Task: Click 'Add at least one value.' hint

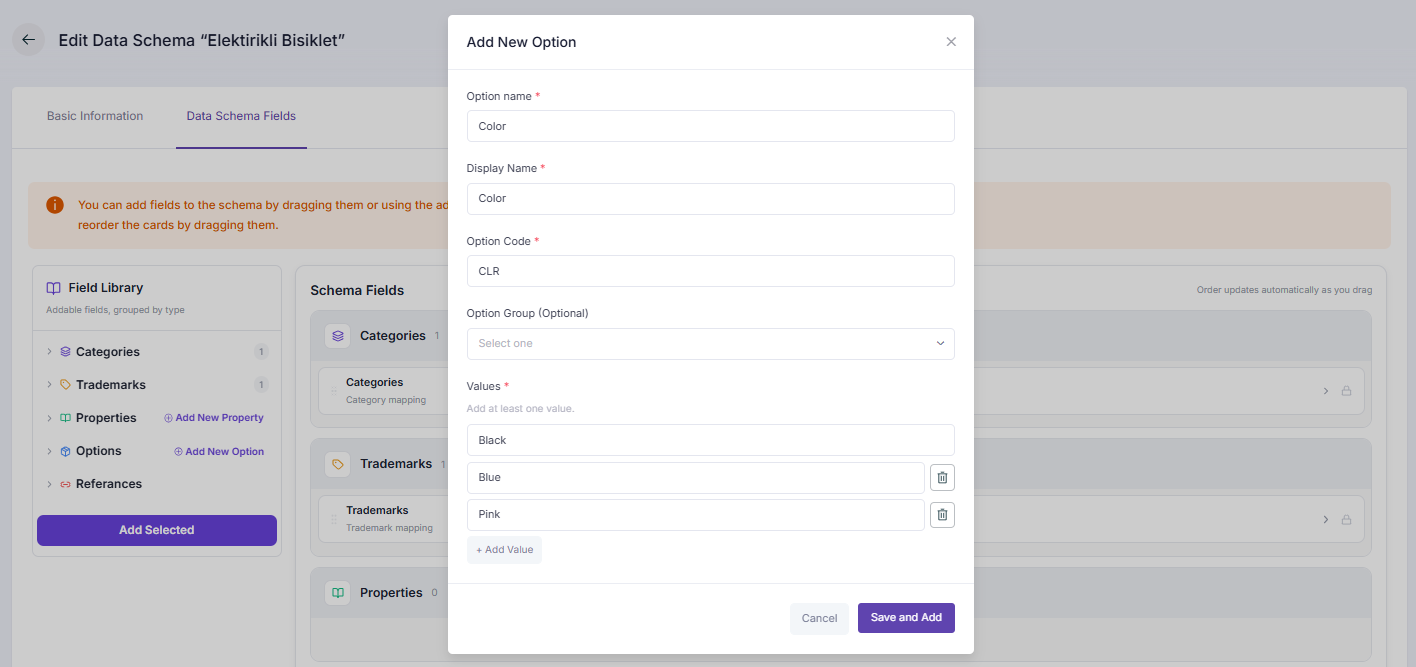Action: click(x=520, y=409)
